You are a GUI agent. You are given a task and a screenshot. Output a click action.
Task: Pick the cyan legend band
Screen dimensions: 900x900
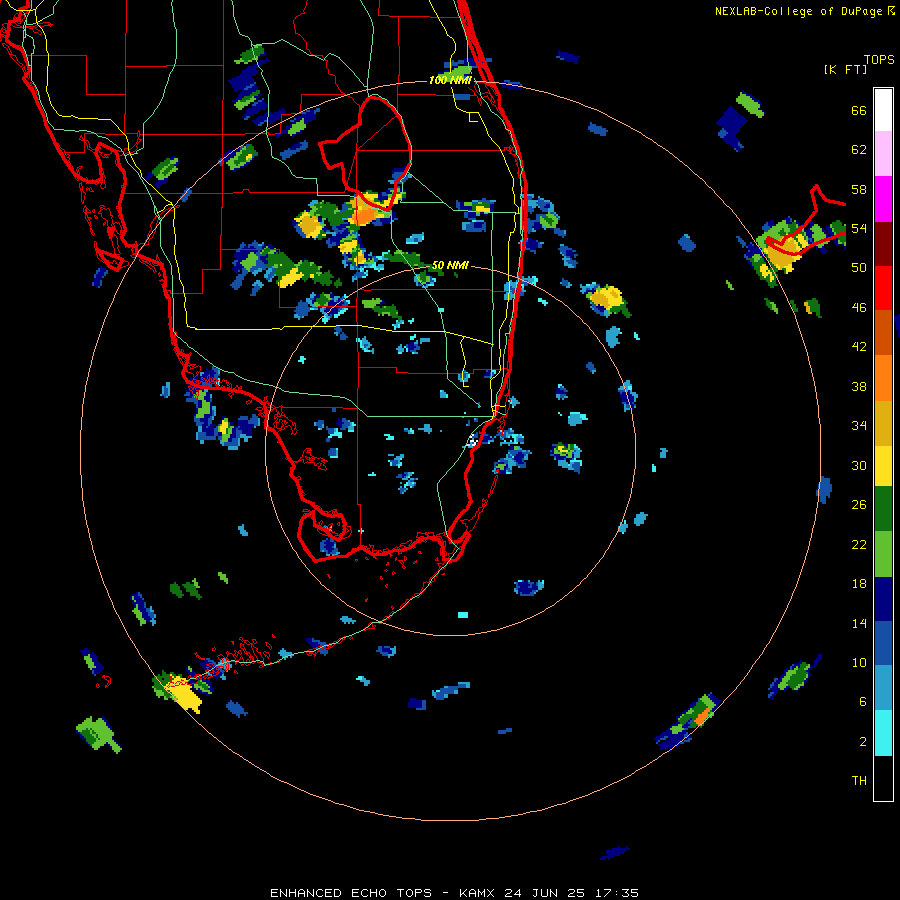883,733
